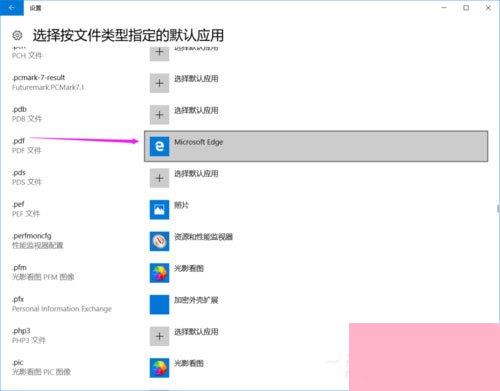Click the vertical scrollbar thumb at right edge
This screenshot has width=500, height=391.
(498, 209)
